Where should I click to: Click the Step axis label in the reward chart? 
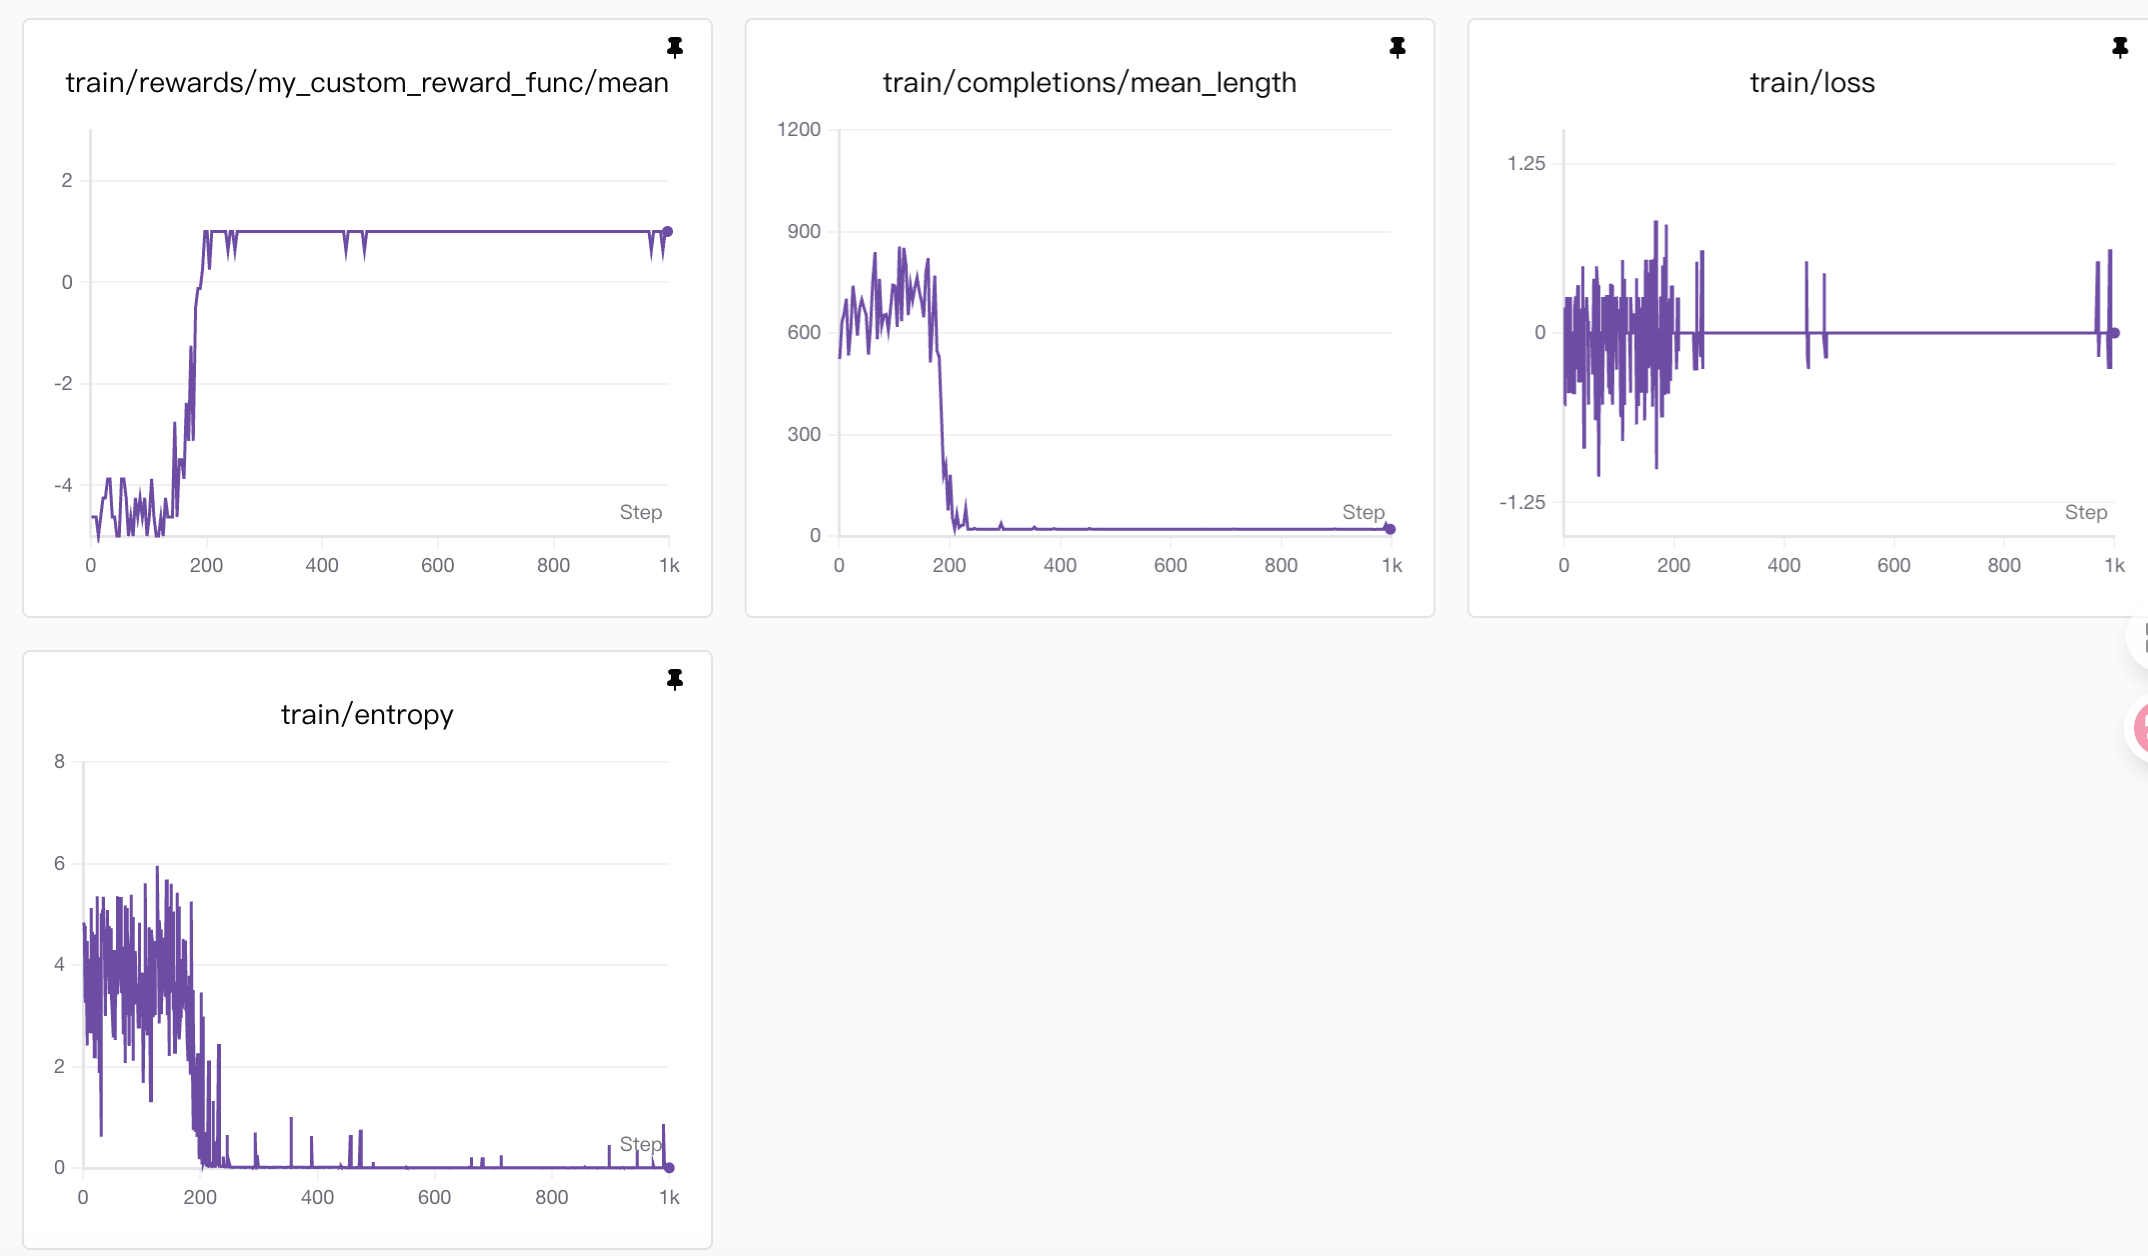coord(641,512)
